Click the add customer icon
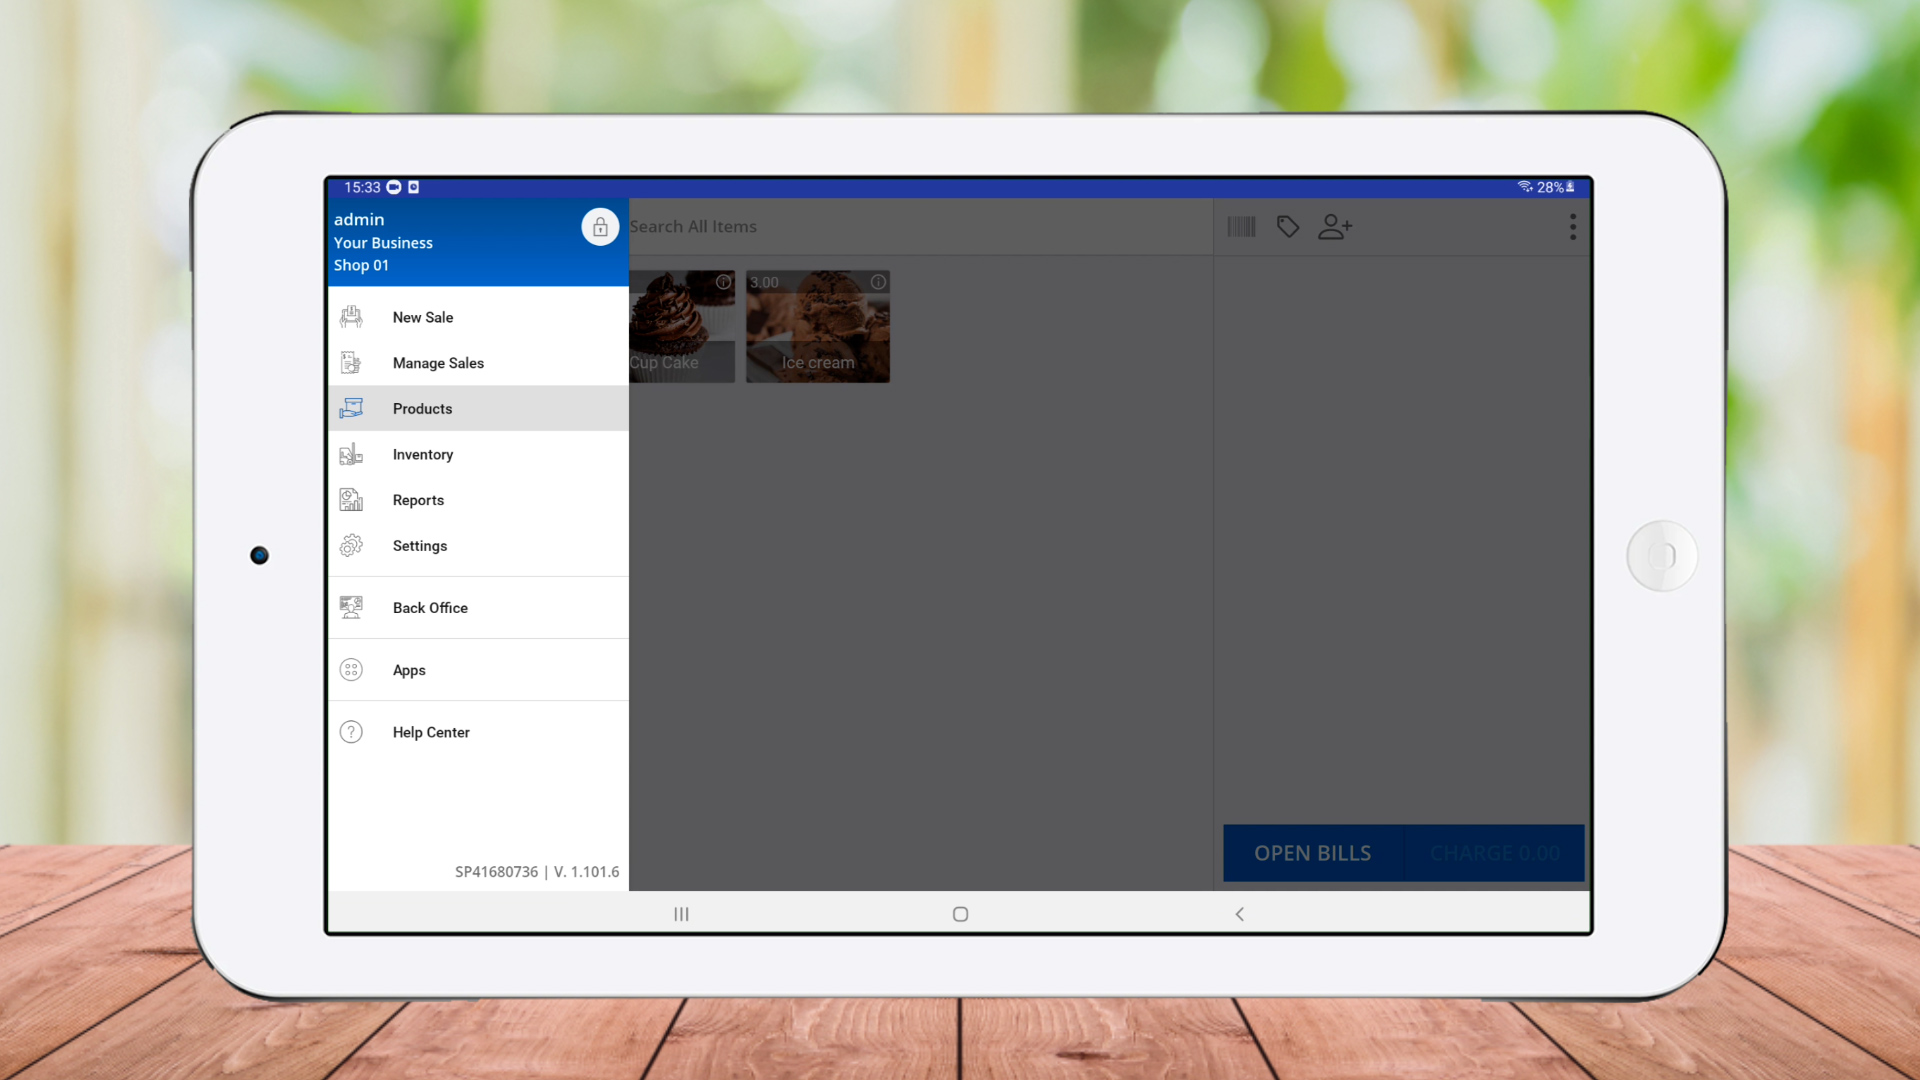The width and height of the screenshot is (1920, 1080). 1335,227
